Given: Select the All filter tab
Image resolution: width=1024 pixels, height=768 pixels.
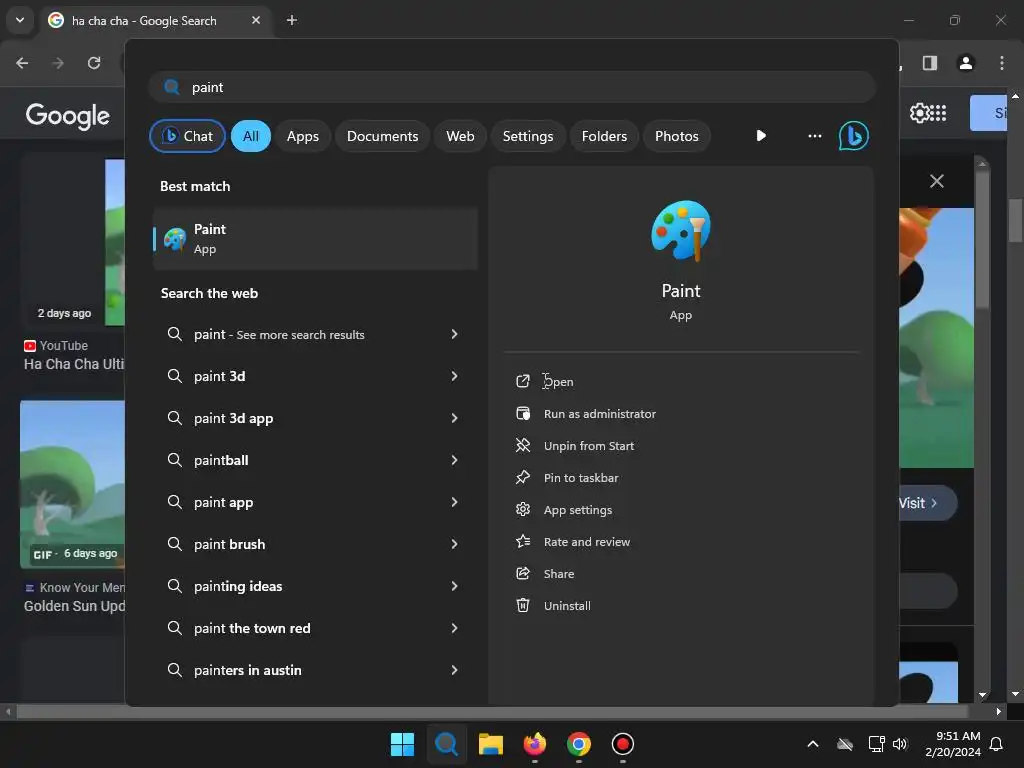Looking at the screenshot, I should (251, 136).
